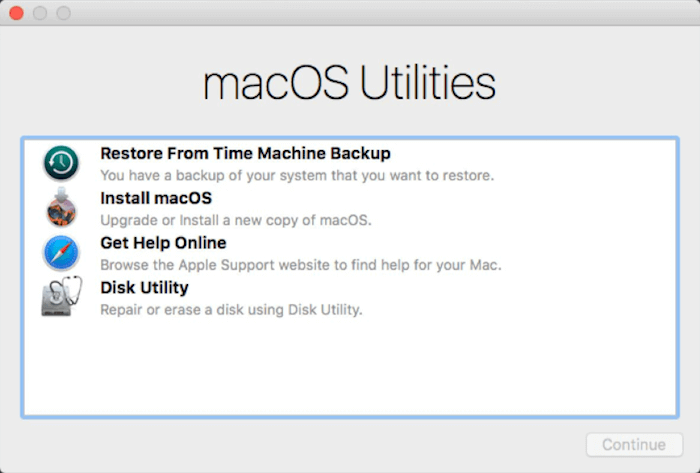Click the Install macOS installer icon
700x473 pixels.
pyautogui.click(x=61, y=208)
